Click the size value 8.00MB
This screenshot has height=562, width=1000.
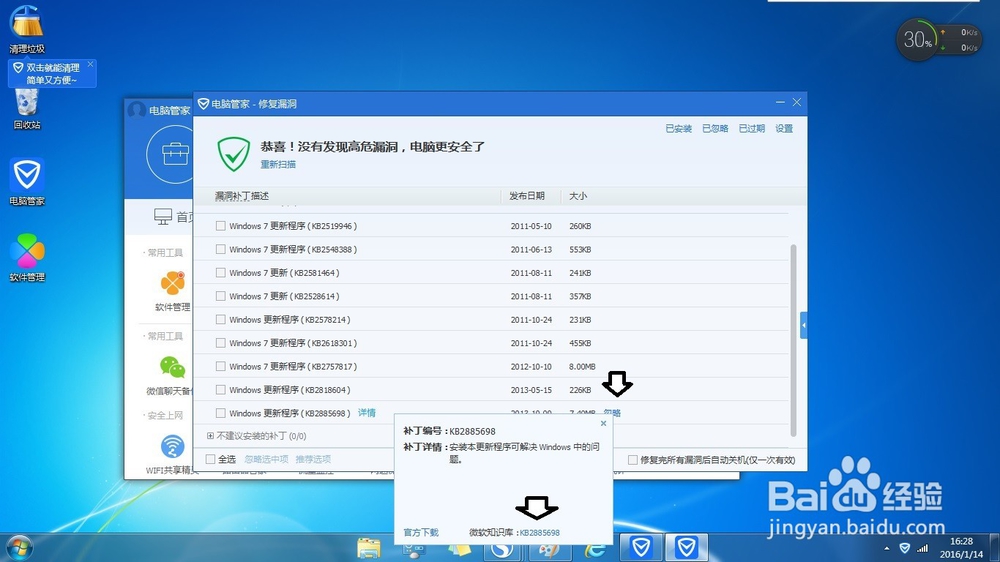582,366
